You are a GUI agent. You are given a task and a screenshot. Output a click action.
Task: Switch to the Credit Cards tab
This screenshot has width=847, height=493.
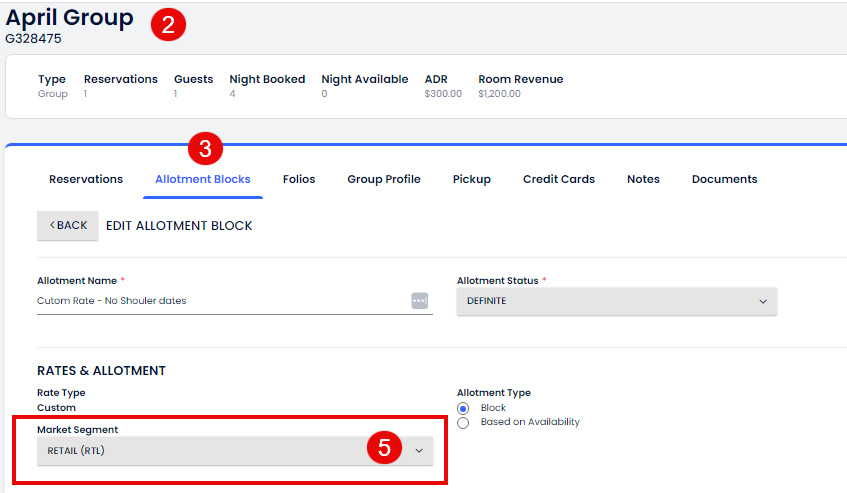pyautogui.click(x=558, y=179)
